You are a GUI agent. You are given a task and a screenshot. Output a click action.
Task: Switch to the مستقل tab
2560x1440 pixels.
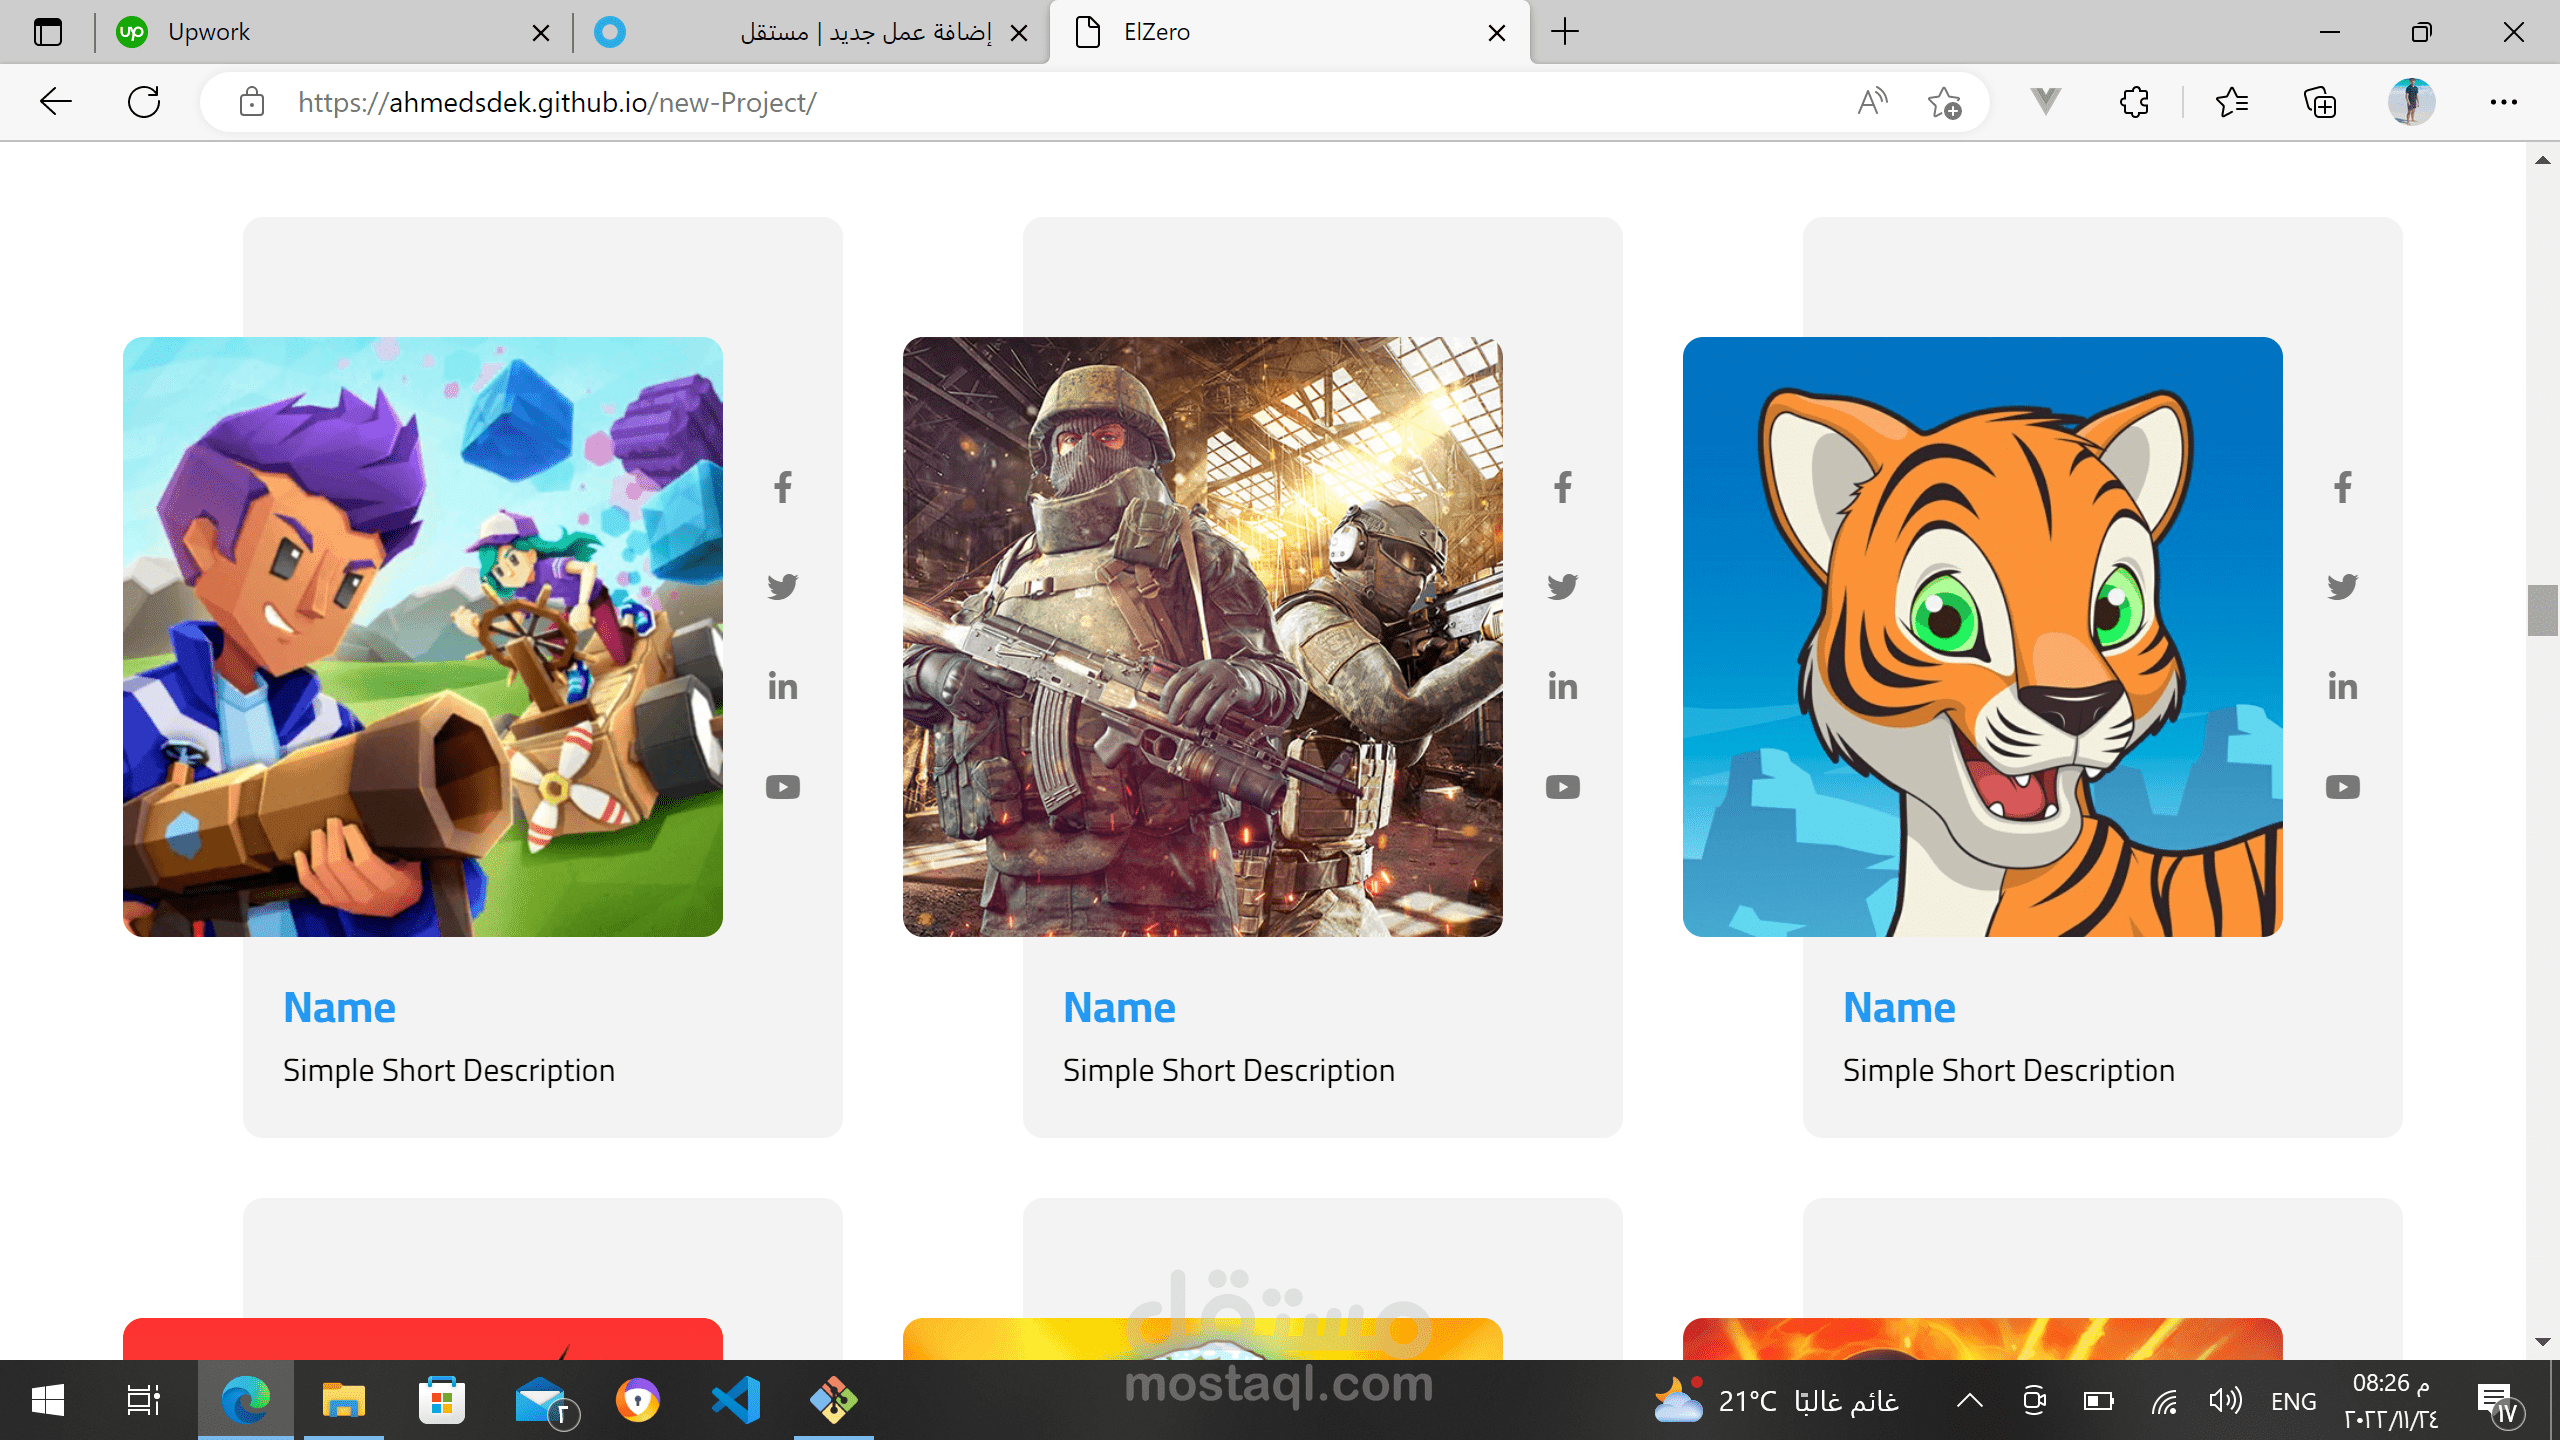tap(800, 32)
